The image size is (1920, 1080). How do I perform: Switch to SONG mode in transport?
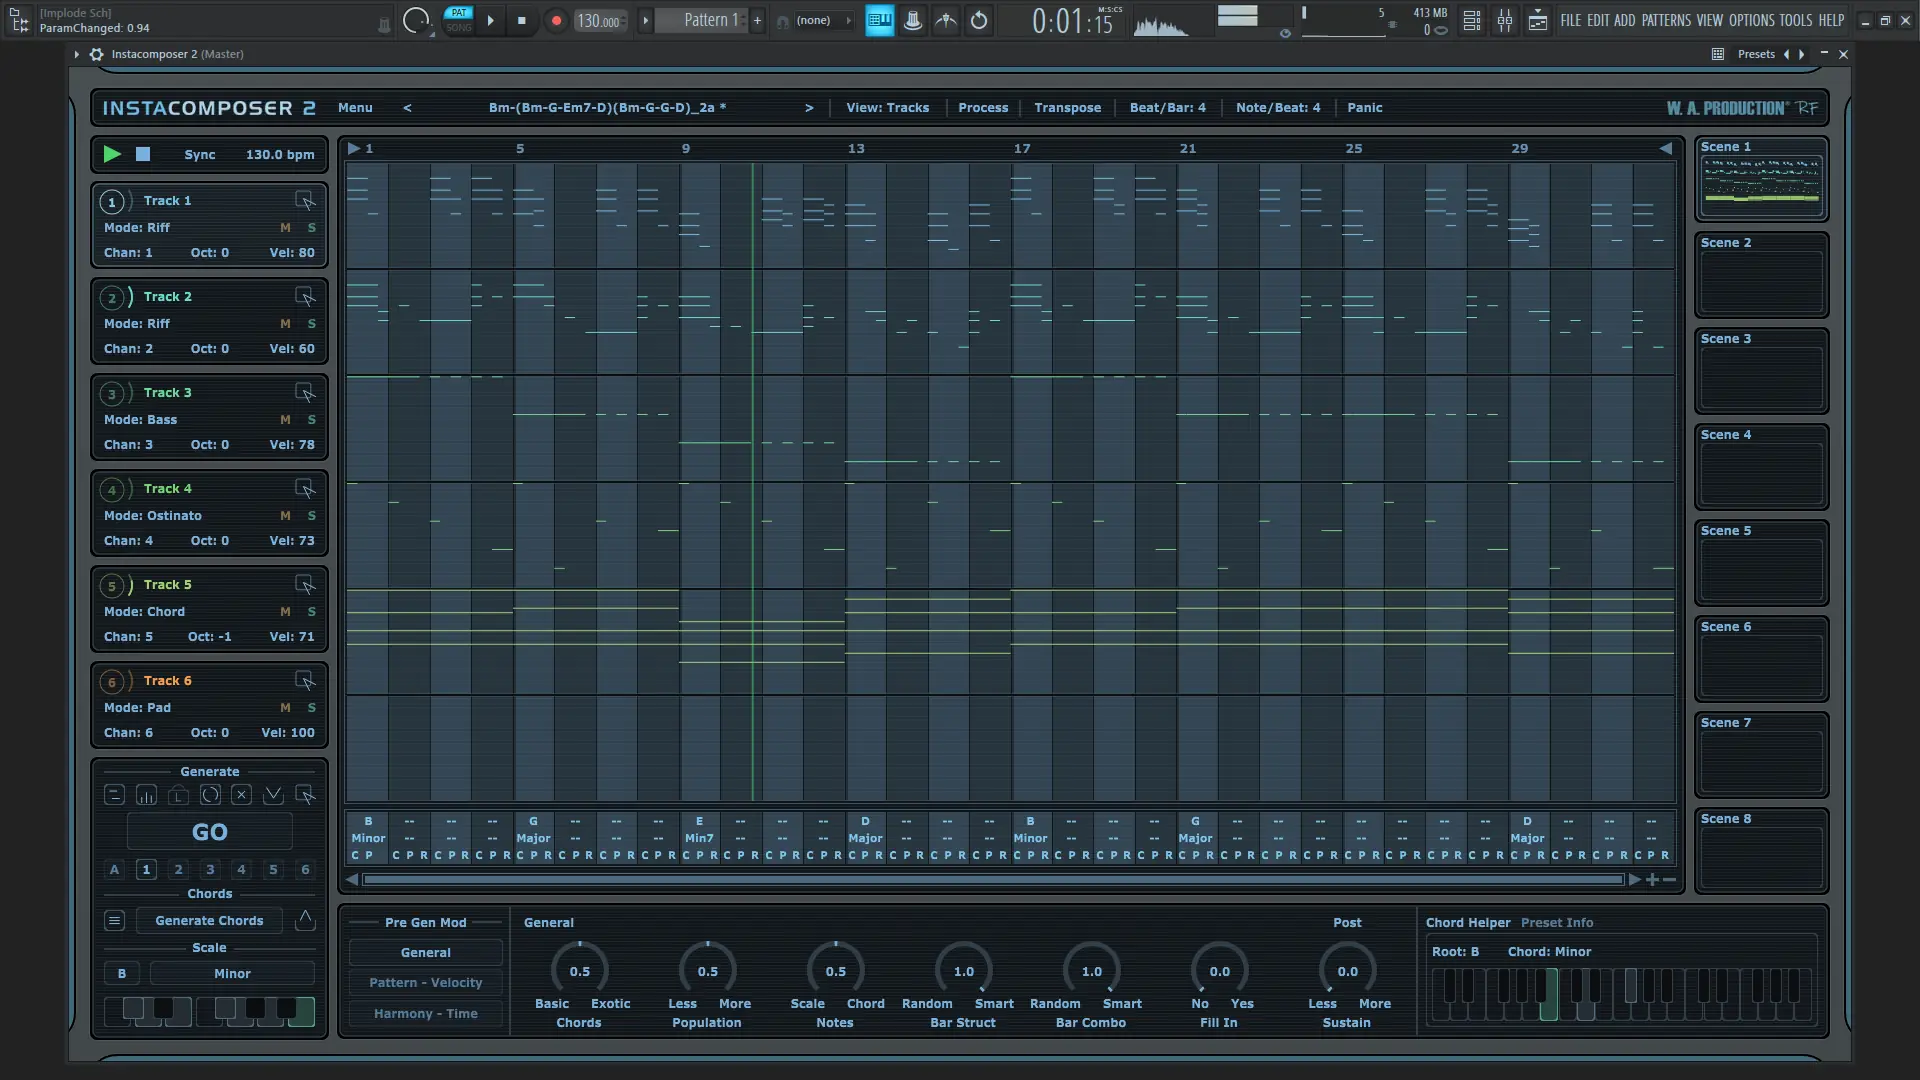click(x=458, y=28)
